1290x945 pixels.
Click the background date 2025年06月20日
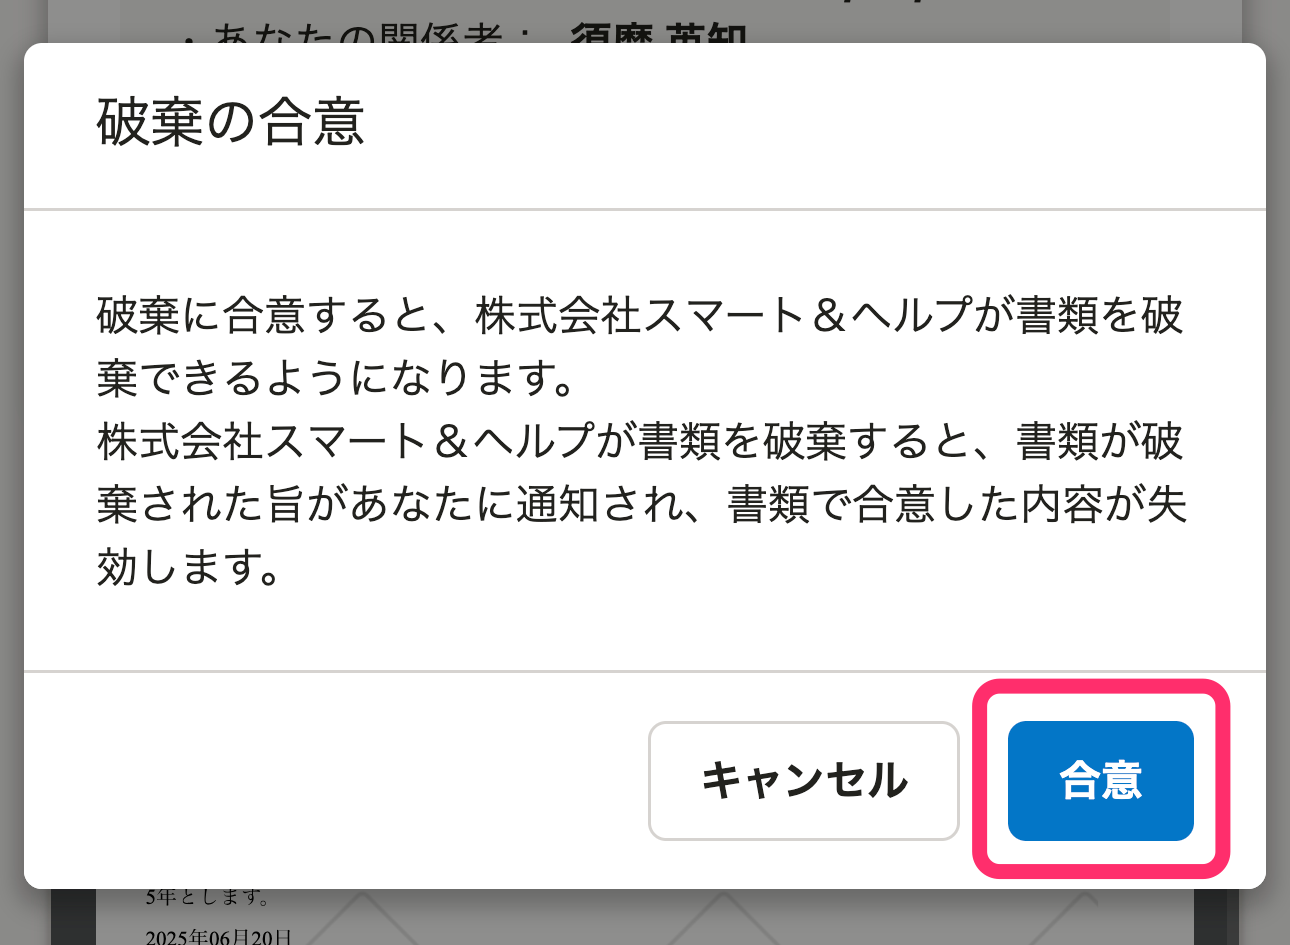click(x=219, y=937)
